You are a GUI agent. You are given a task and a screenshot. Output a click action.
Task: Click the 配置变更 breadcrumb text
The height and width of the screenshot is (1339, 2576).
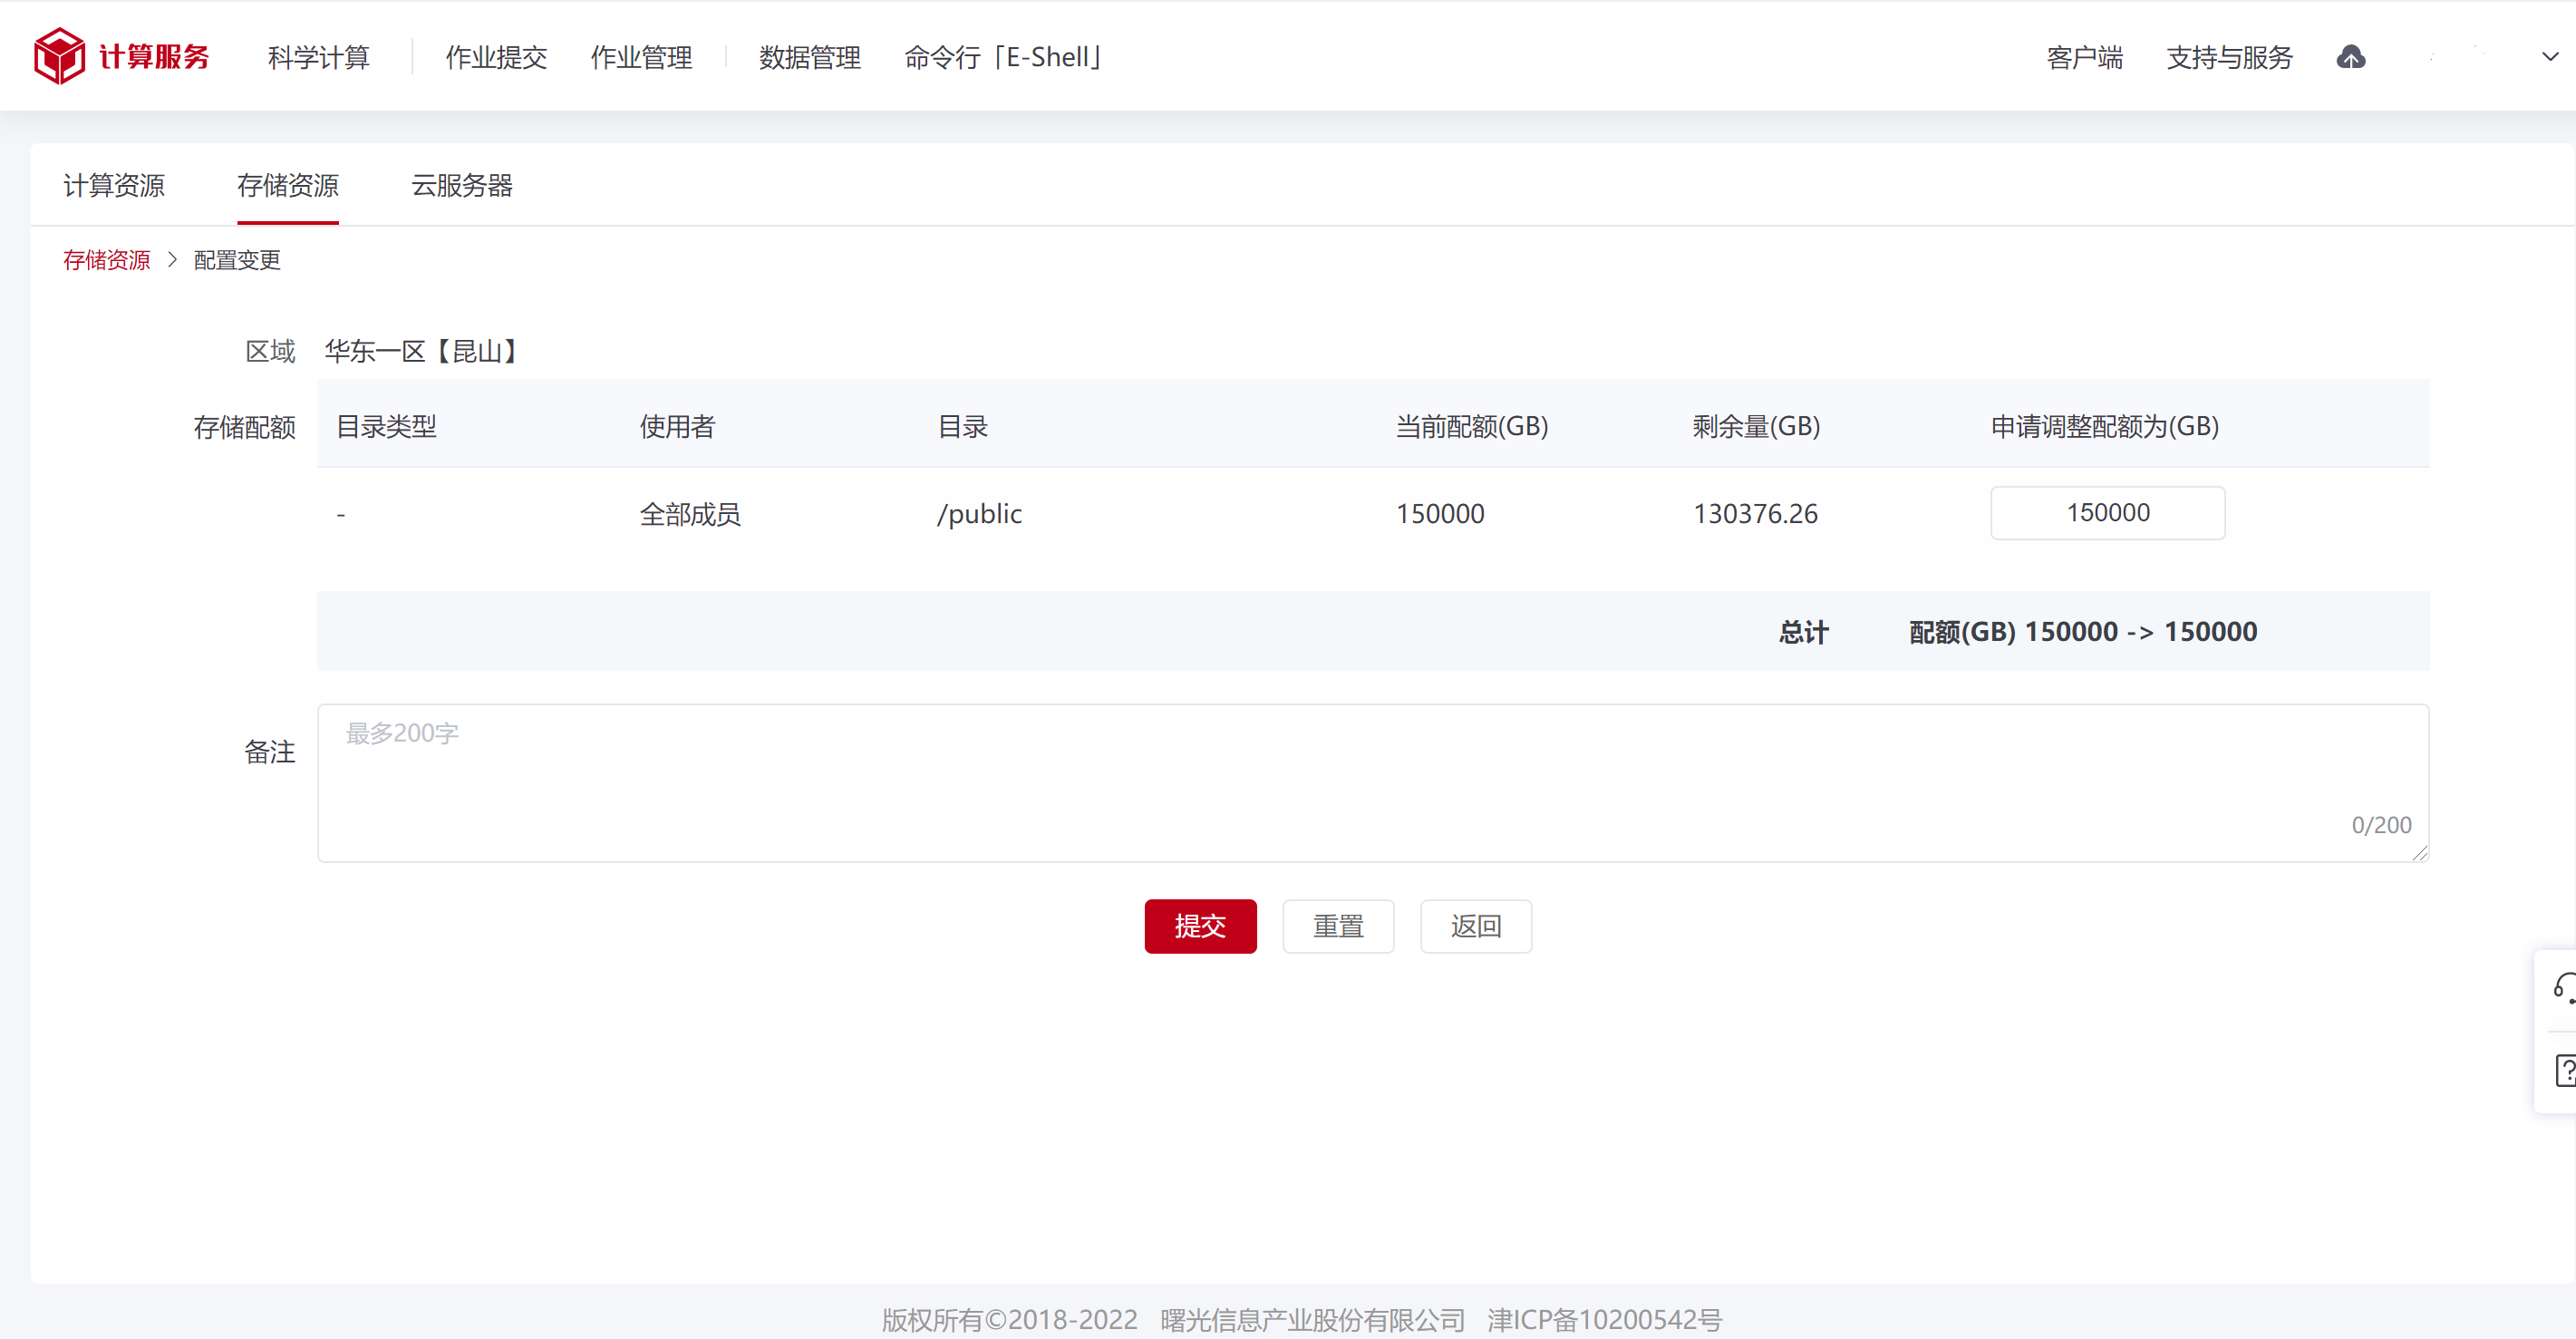tap(237, 260)
